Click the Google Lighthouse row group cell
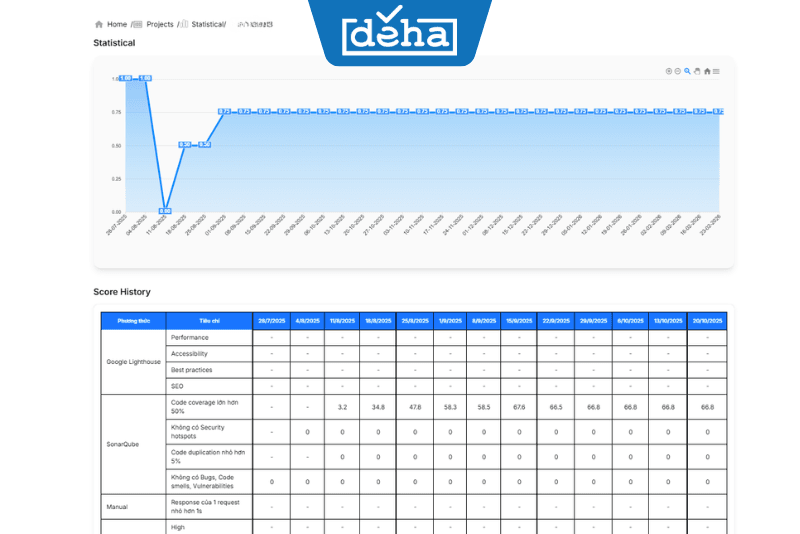The height and width of the screenshot is (534, 800). point(133,362)
